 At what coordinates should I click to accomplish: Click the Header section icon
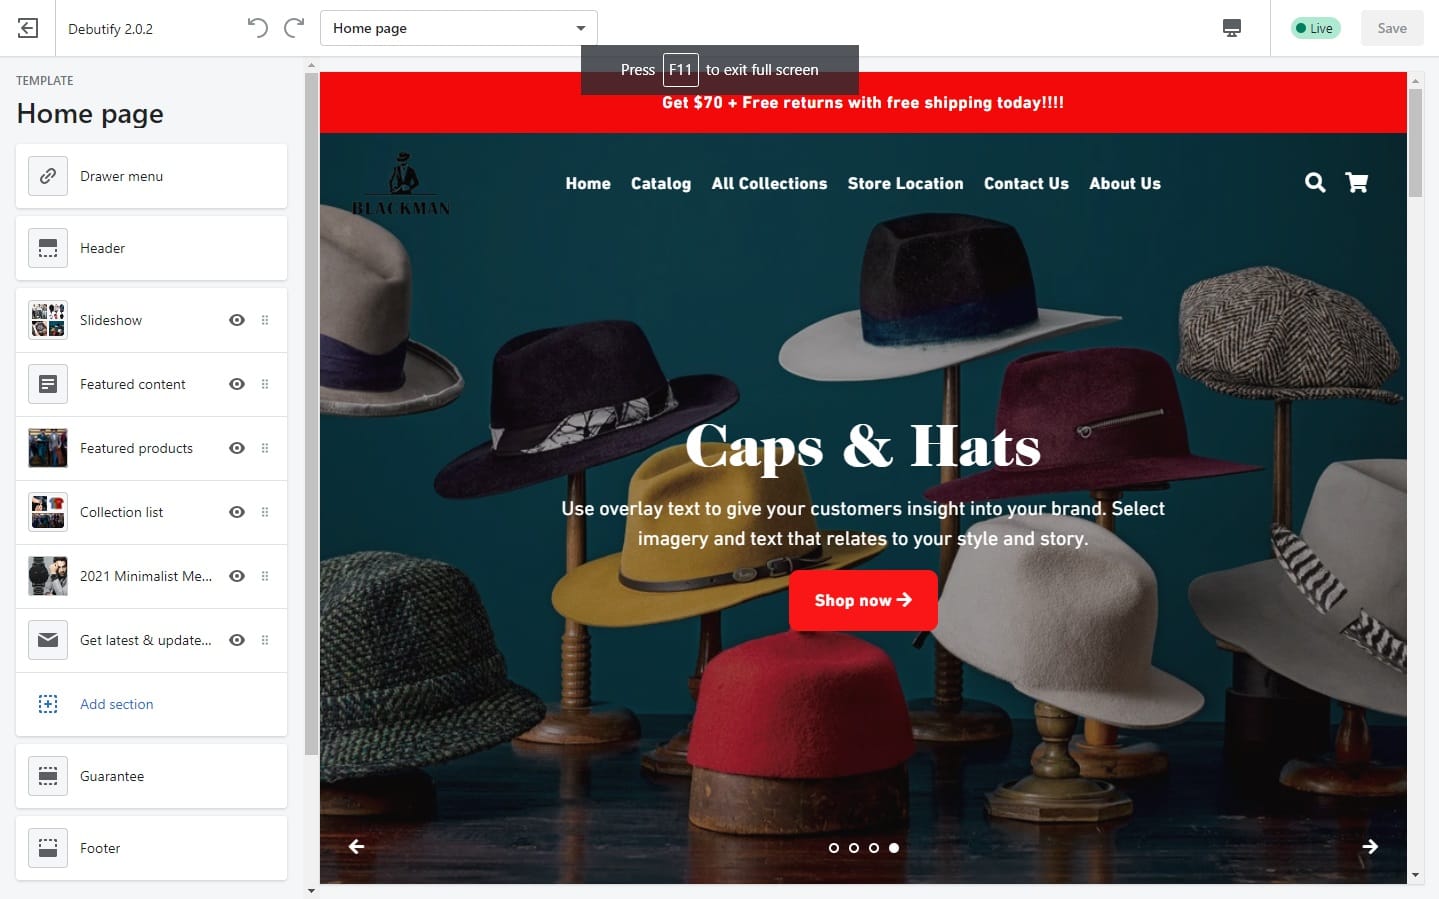[48, 248]
